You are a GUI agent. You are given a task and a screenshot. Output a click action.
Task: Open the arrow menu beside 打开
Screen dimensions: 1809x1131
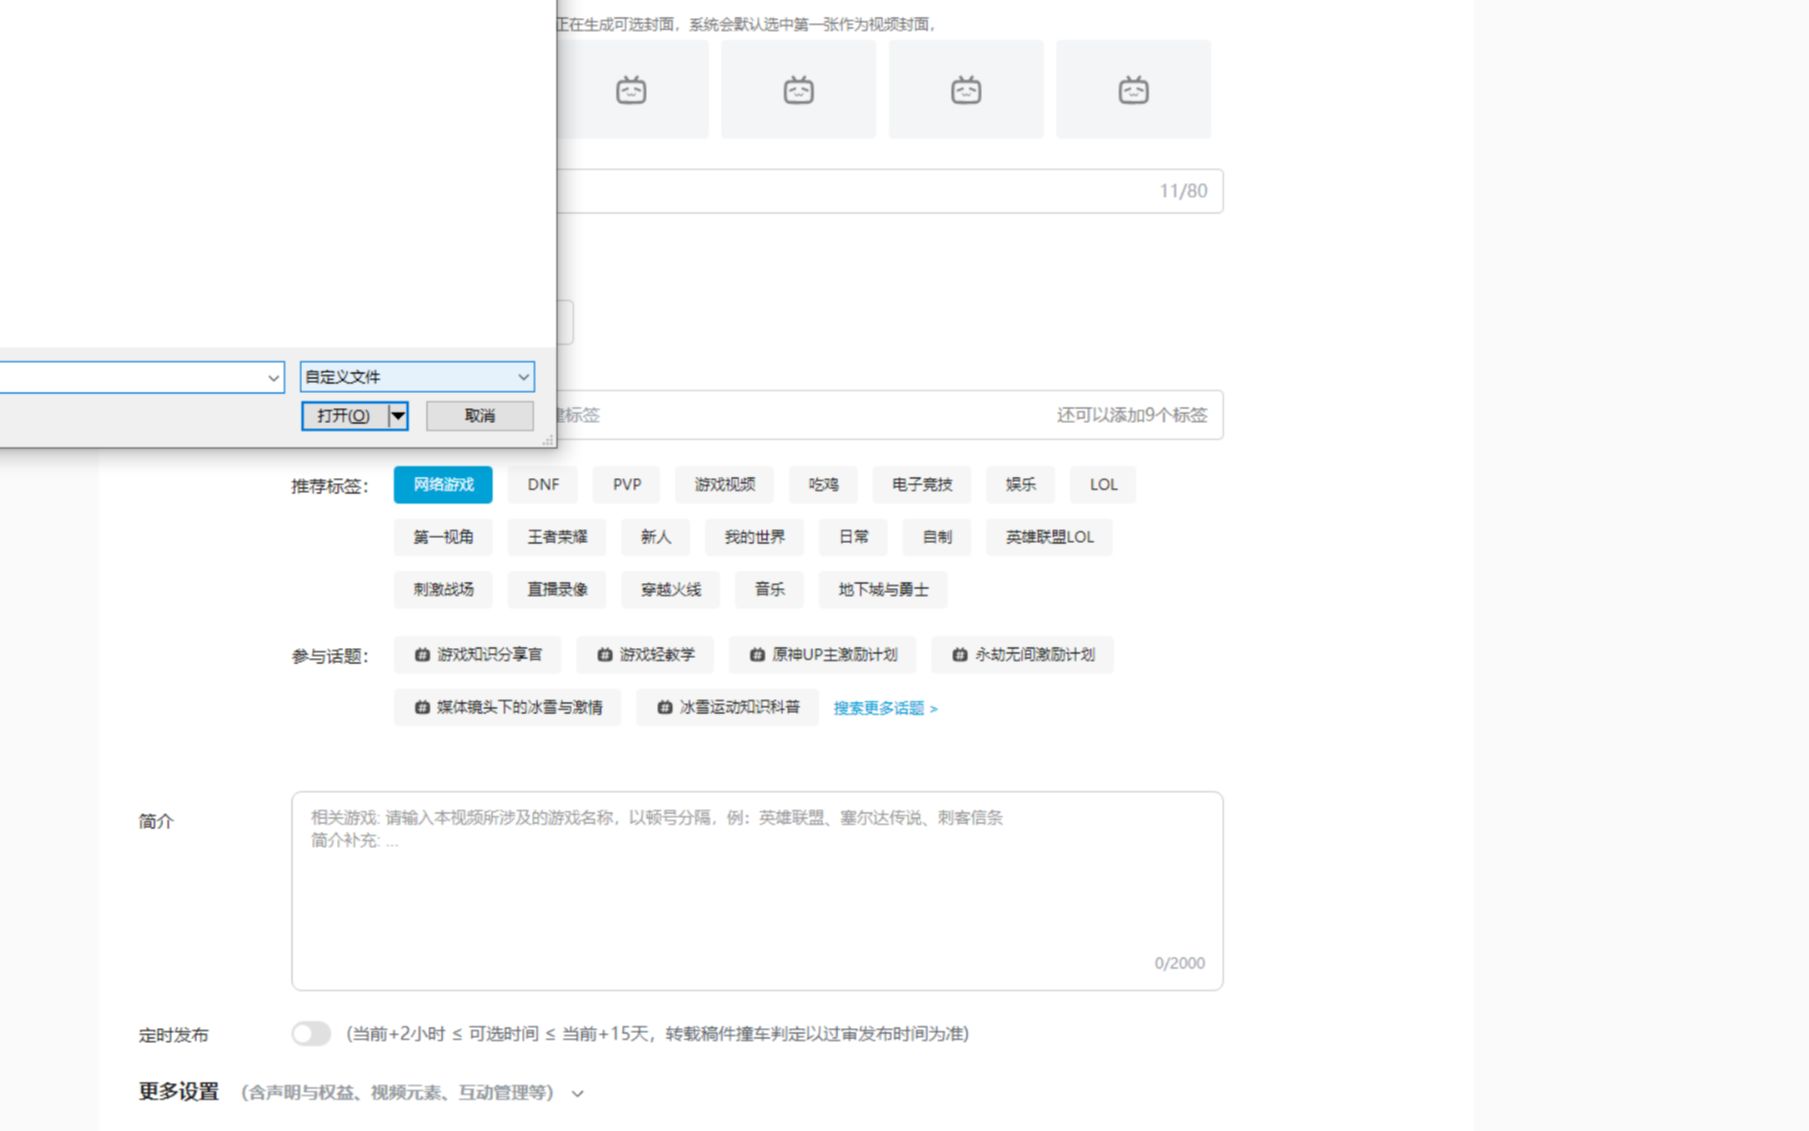point(398,416)
